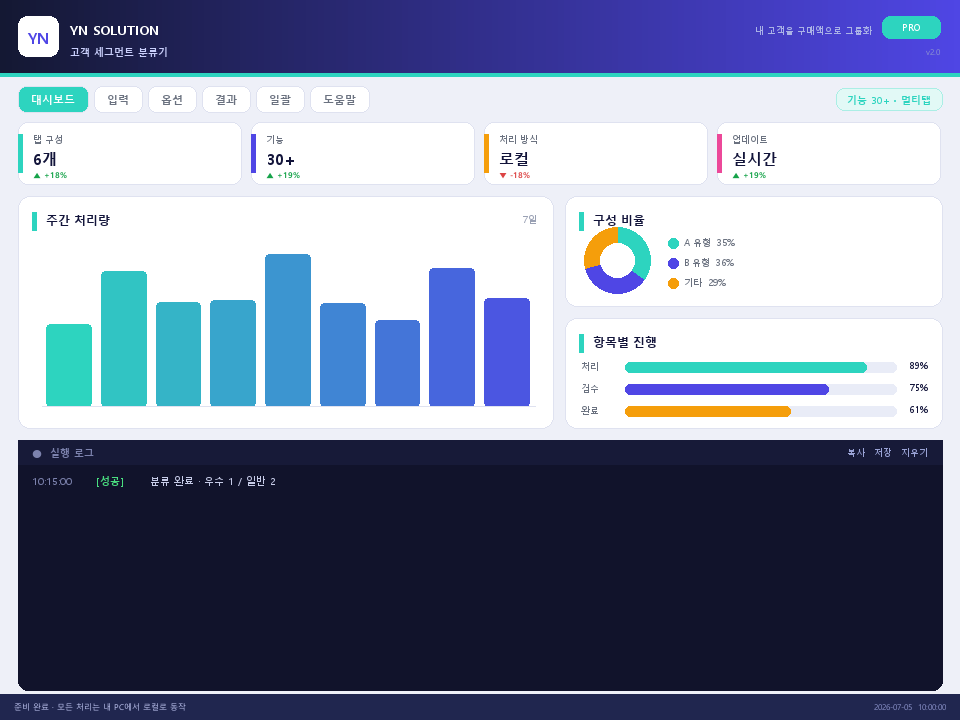The height and width of the screenshot is (720, 960).
Task: Click 지우기 to clear the log
Action: pyautogui.click(x=915, y=452)
